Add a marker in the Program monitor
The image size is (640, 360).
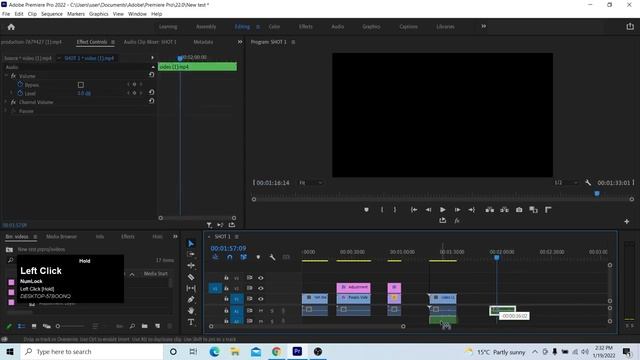point(366,210)
